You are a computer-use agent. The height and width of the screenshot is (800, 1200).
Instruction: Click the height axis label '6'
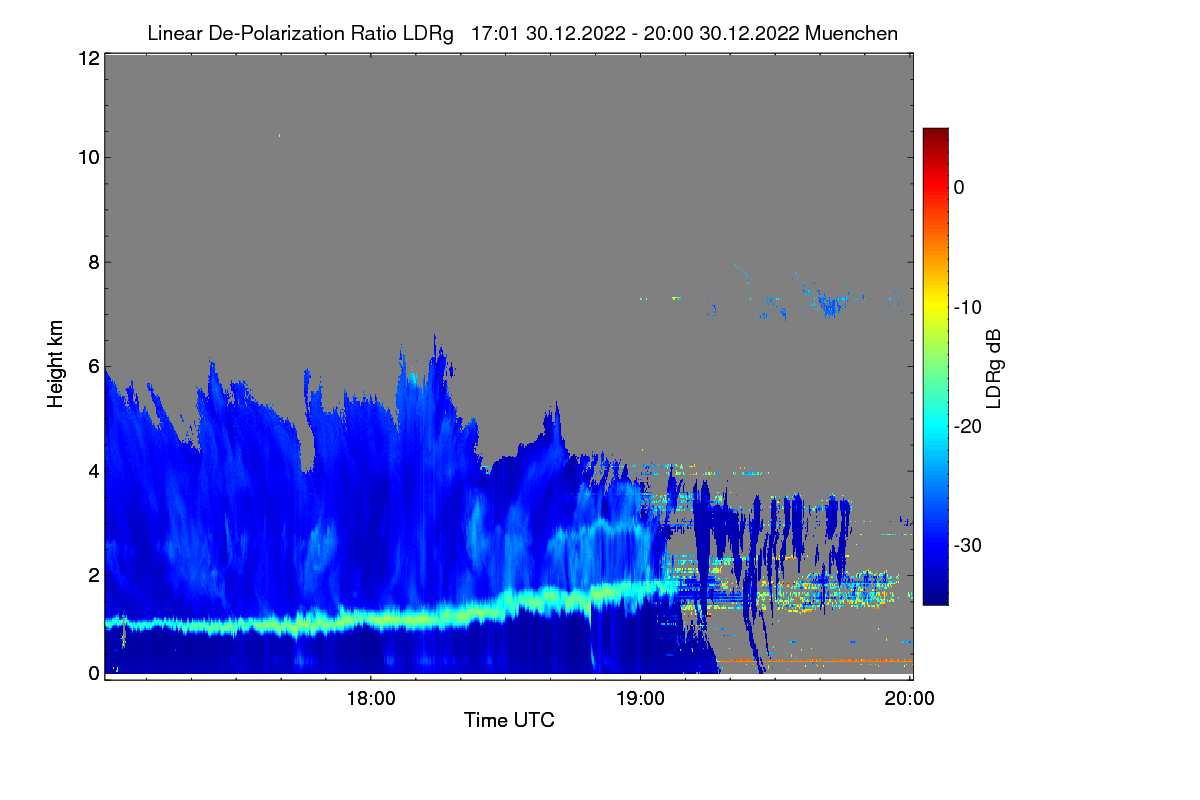pos(92,366)
